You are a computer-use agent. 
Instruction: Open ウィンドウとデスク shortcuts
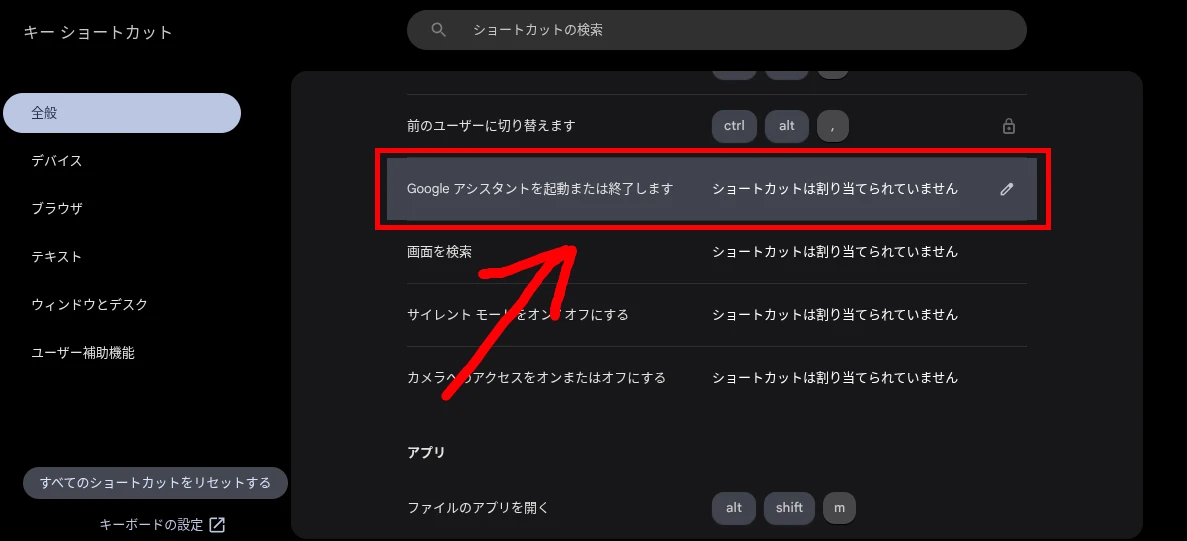pyautogui.click(x=89, y=305)
